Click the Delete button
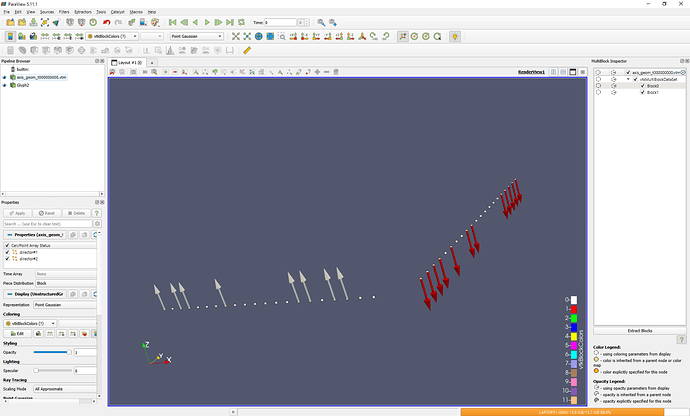Viewport: 690px width, 416px height. pyautogui.click(x=76, y=213)
